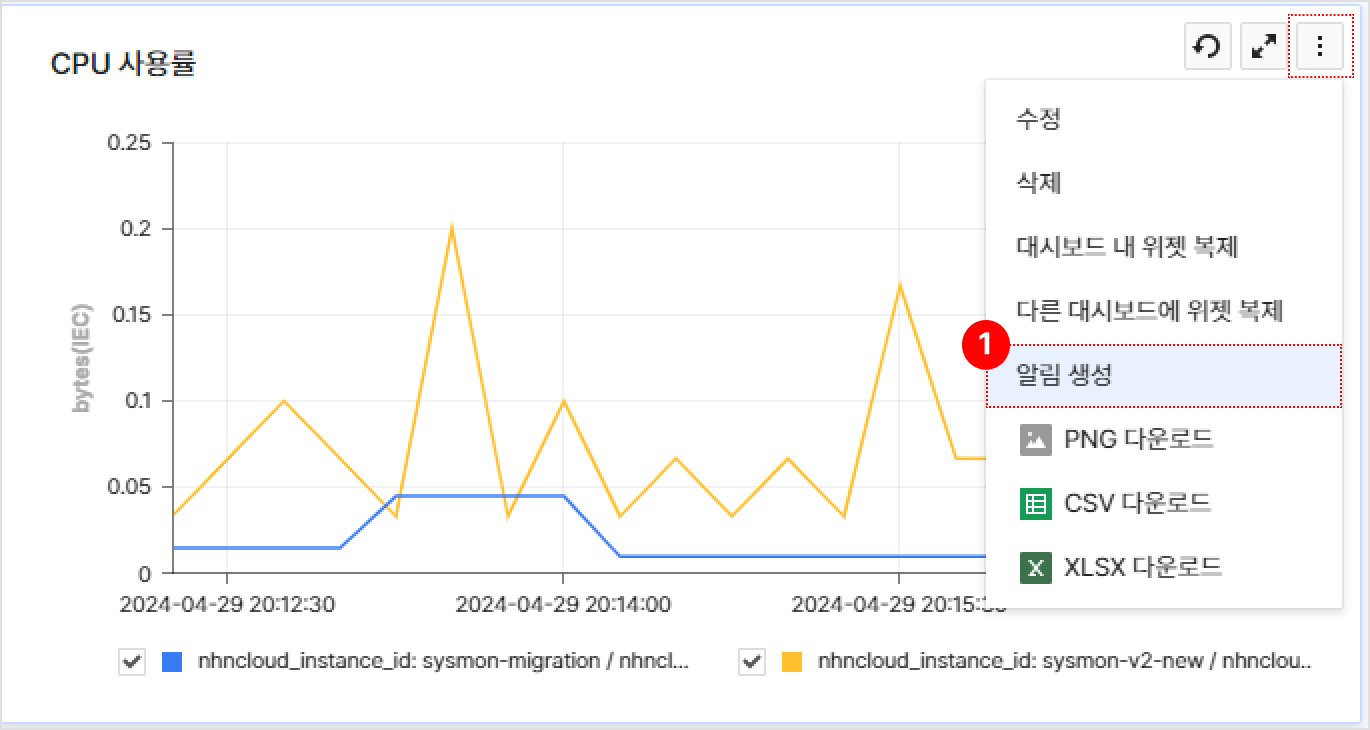The image size is (1370, 730).
Task: Click the green CSV table icon
Action: pos(1036,503)
